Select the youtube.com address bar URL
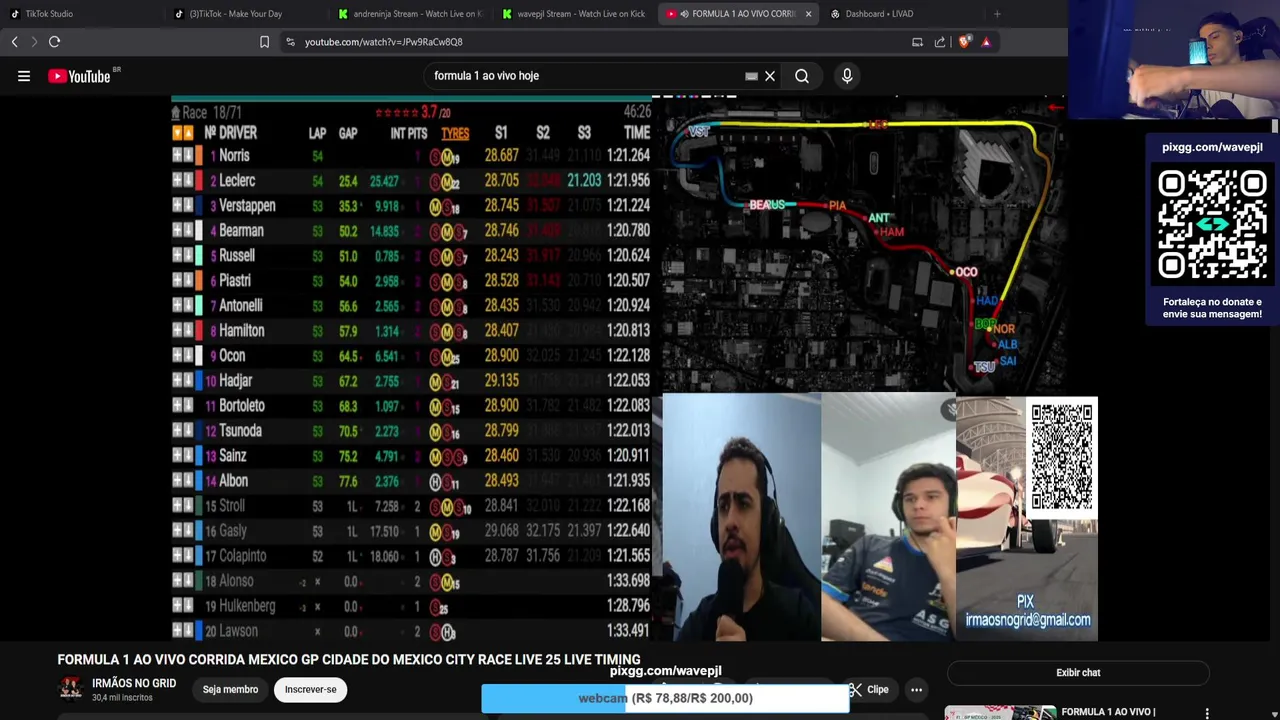 click(x=384, y=42)
